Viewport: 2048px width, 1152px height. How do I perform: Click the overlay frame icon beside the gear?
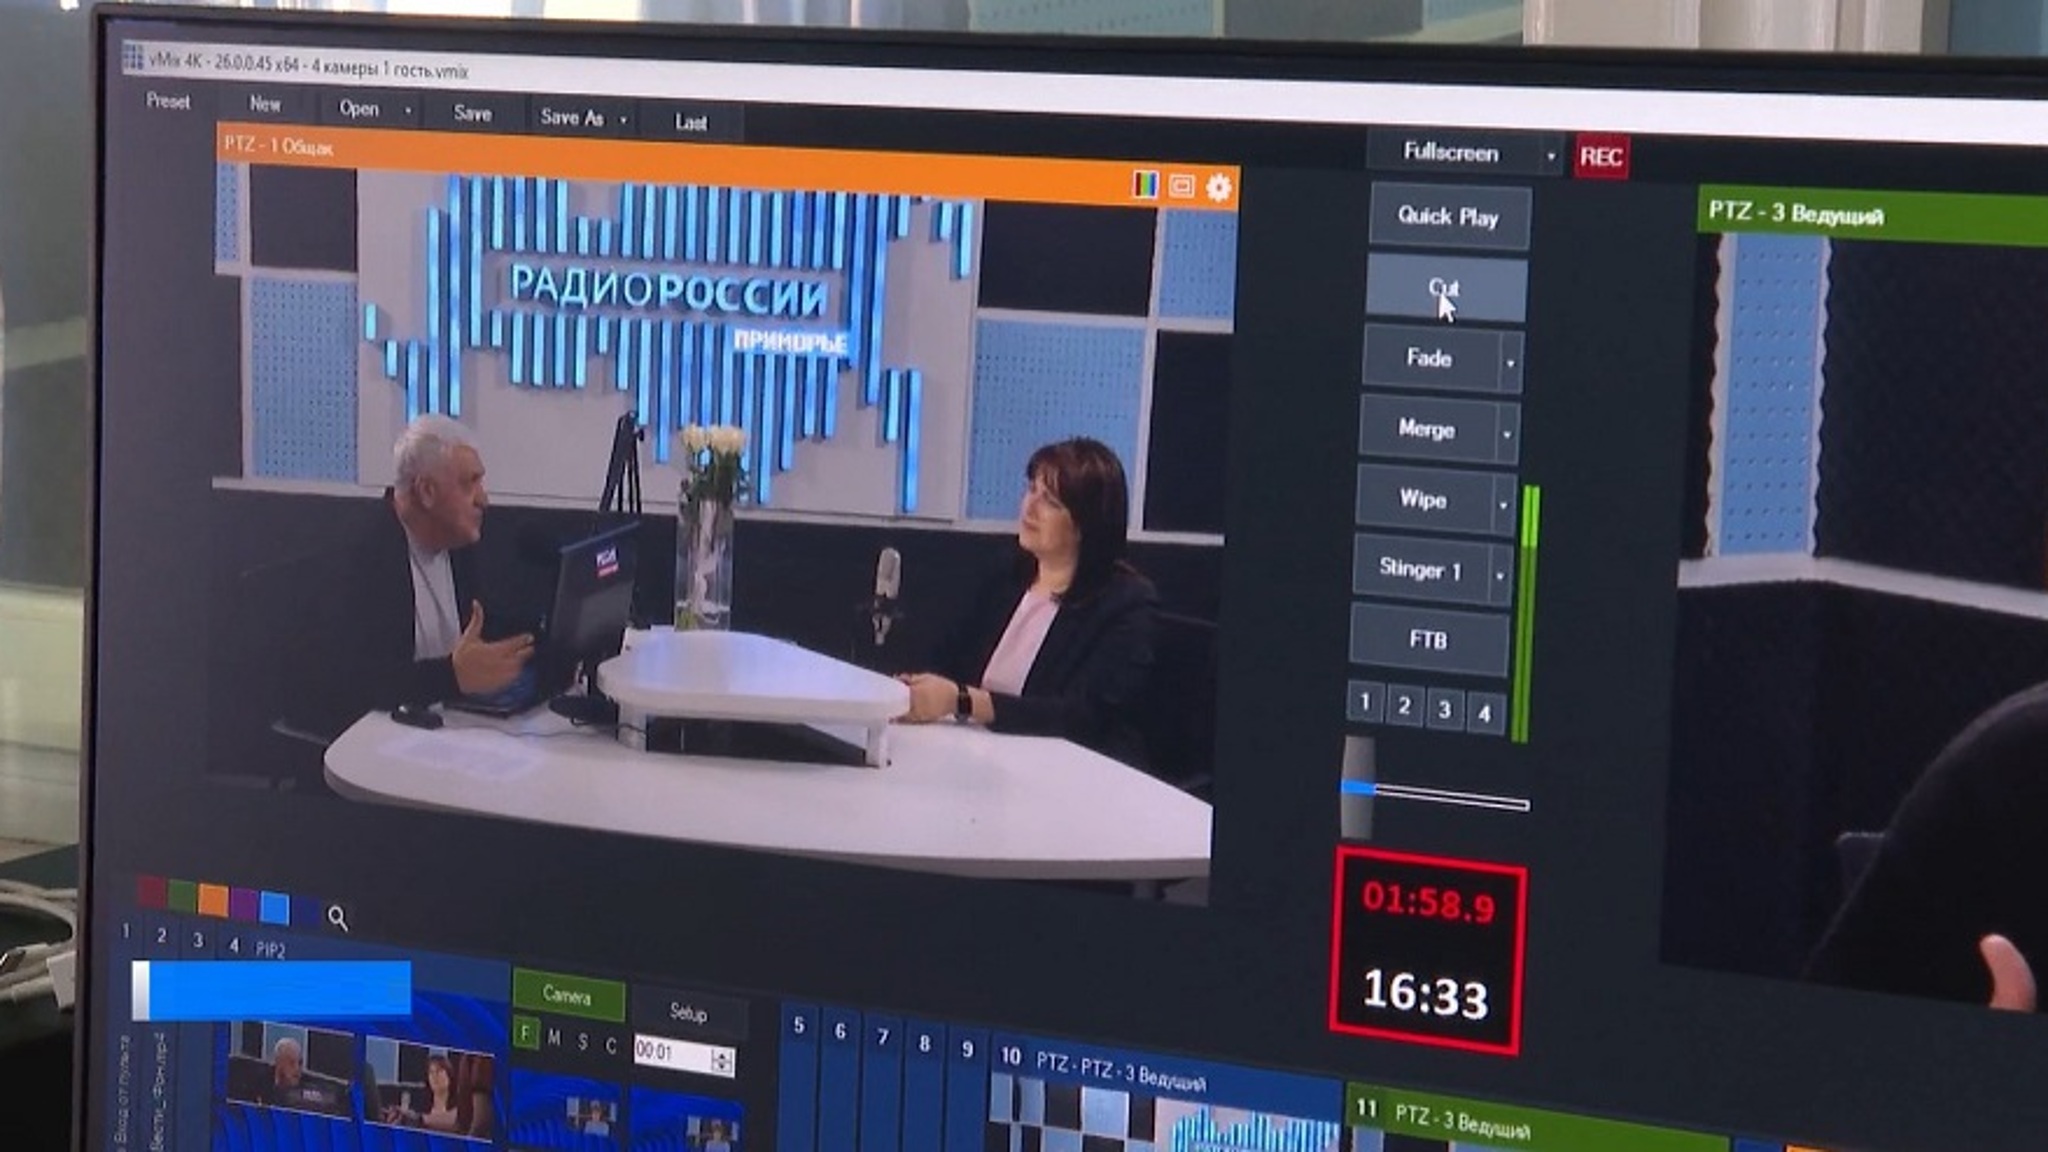1182,186
